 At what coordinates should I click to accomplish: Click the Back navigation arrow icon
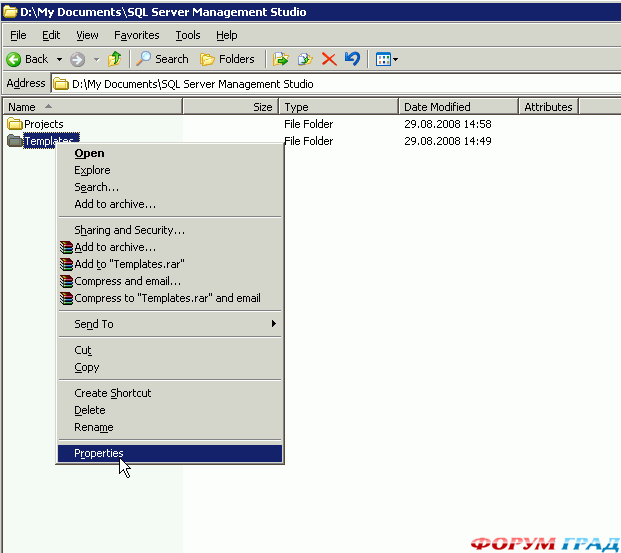[x=15, y=59]
